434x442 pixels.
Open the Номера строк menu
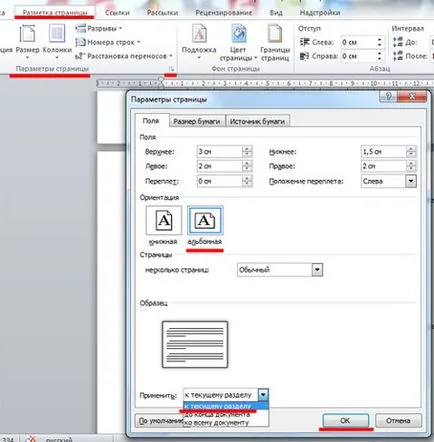point(108,42)
